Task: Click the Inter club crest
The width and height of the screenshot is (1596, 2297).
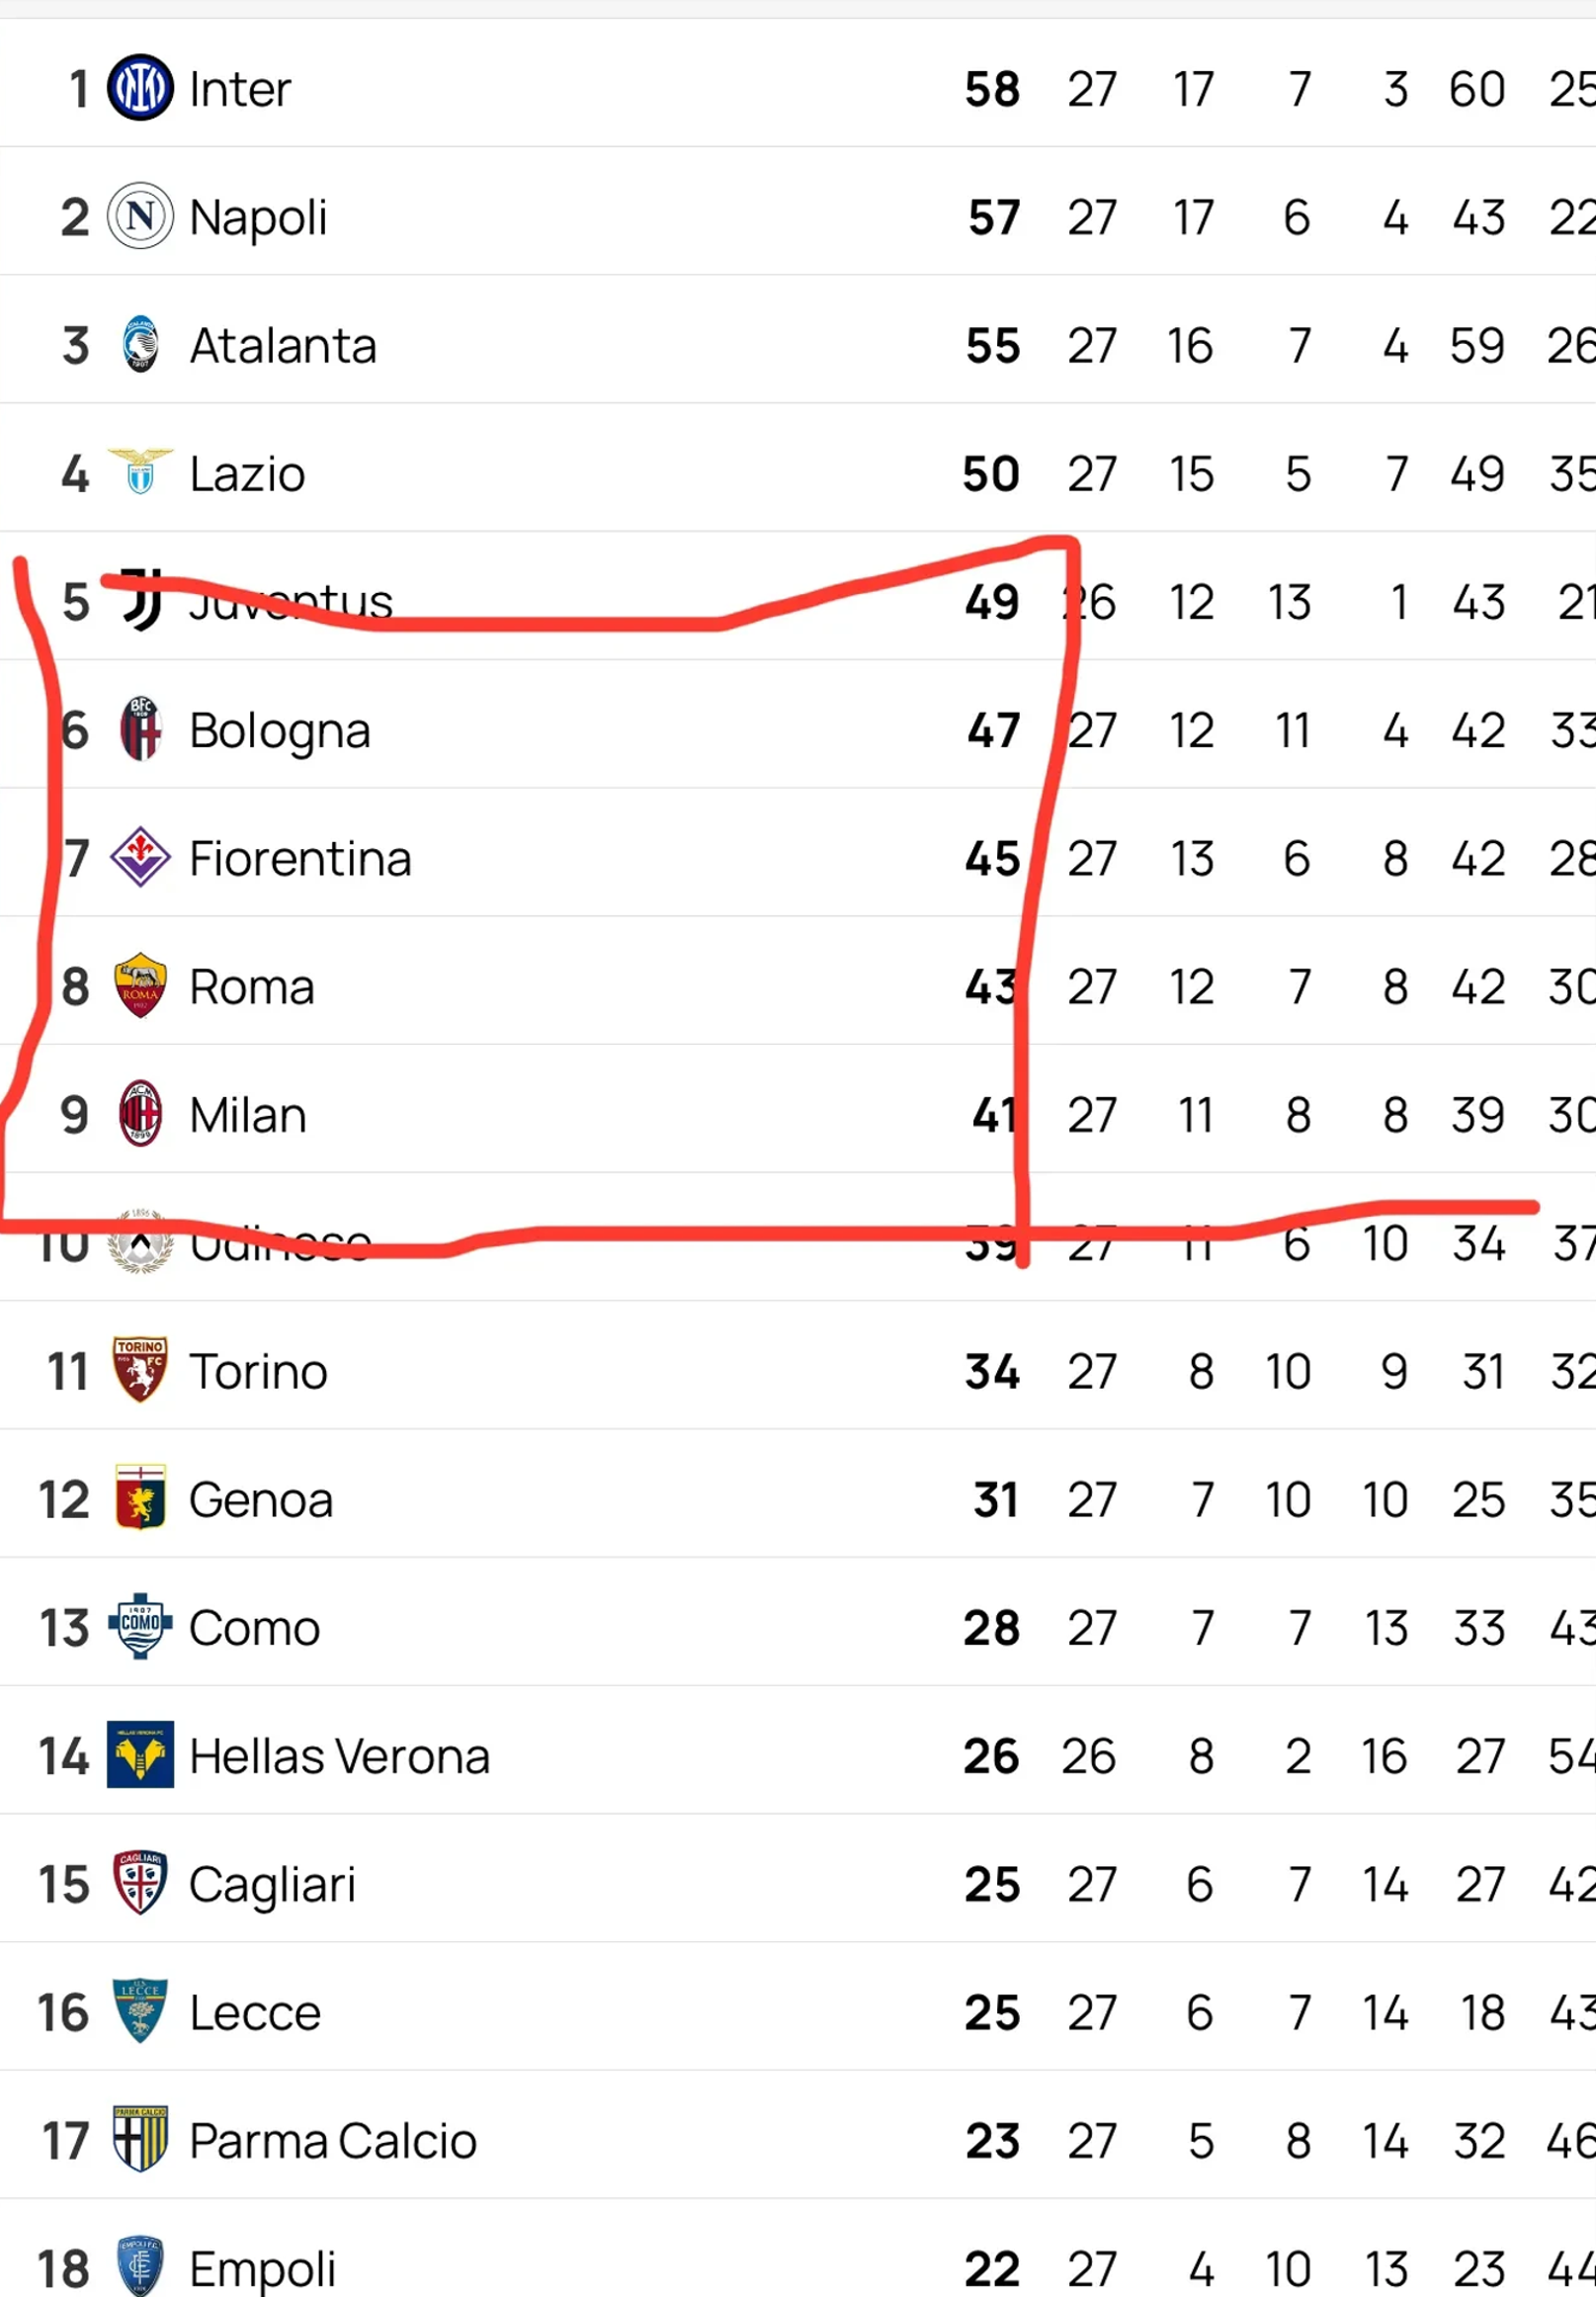Action: (x=140, y=88)
